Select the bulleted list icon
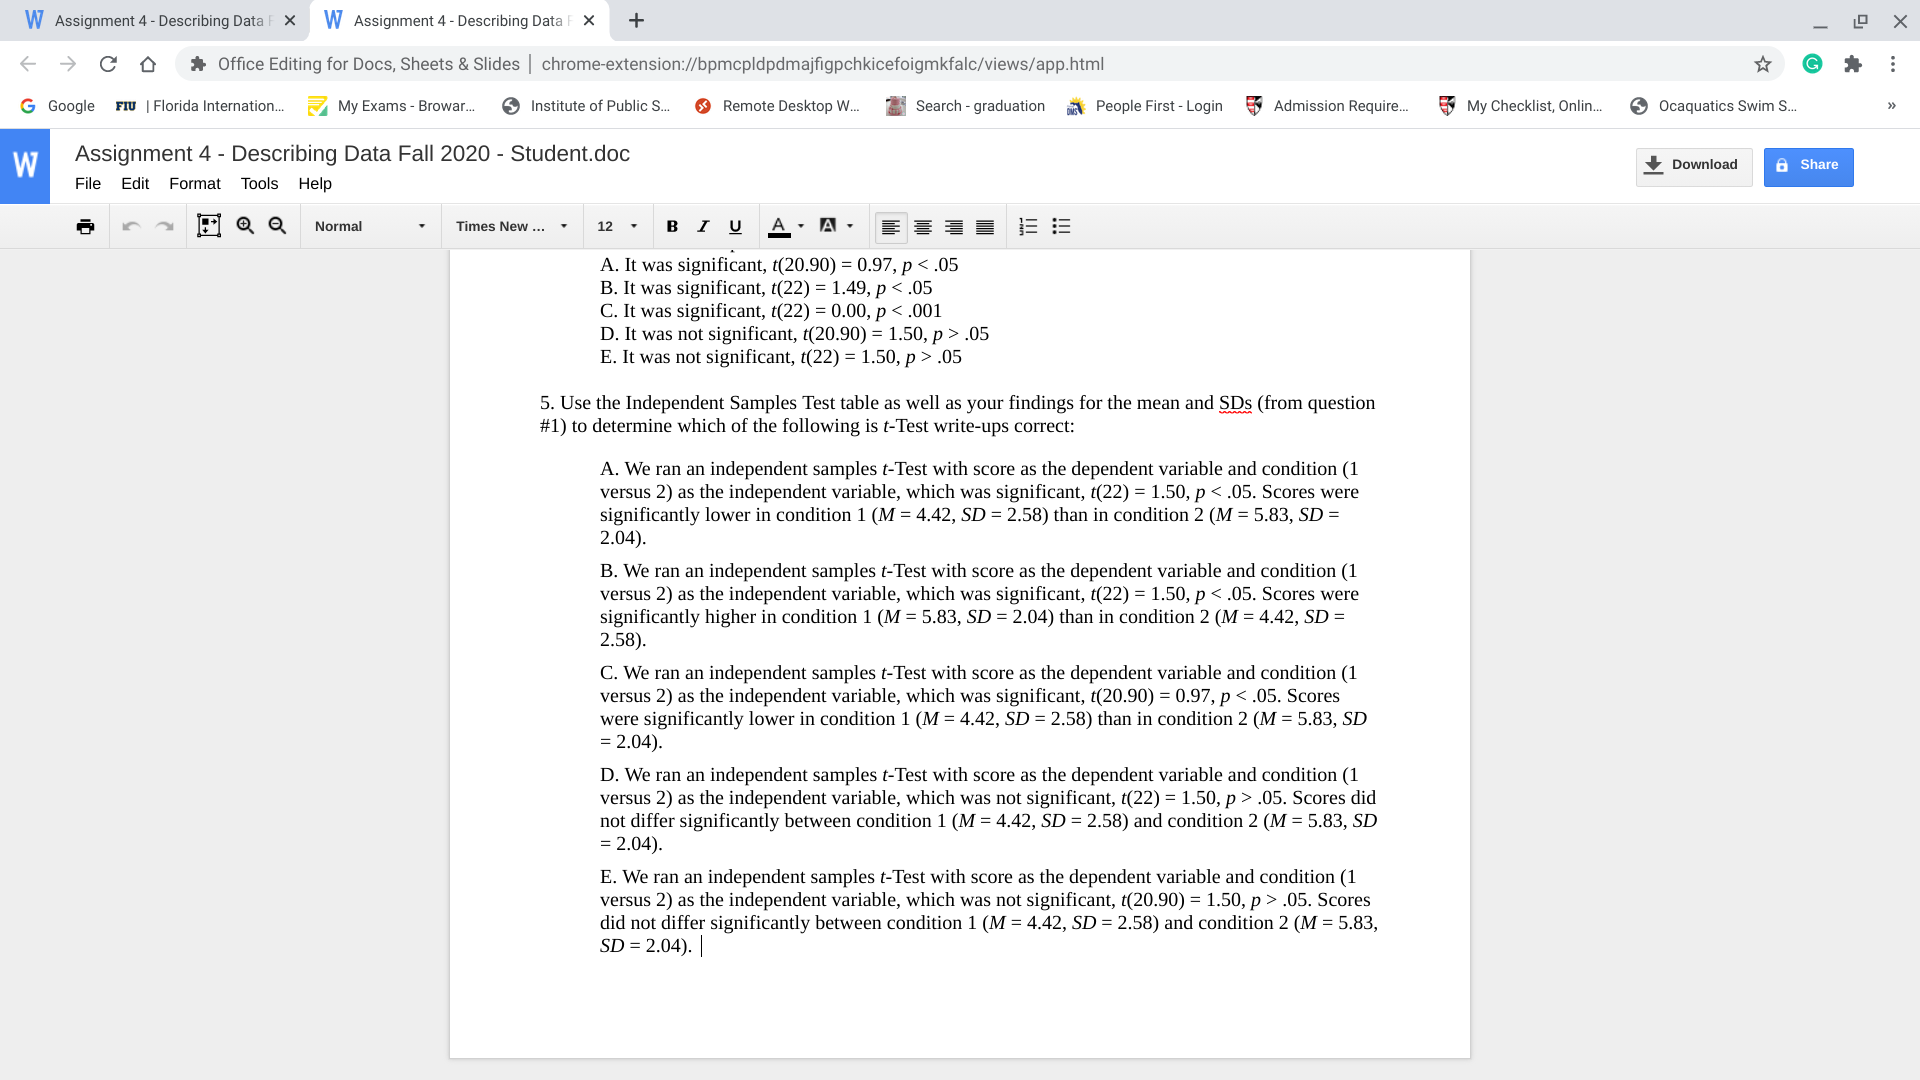The height and width of the screenshot is (1080, 1920). (1061, 227)
